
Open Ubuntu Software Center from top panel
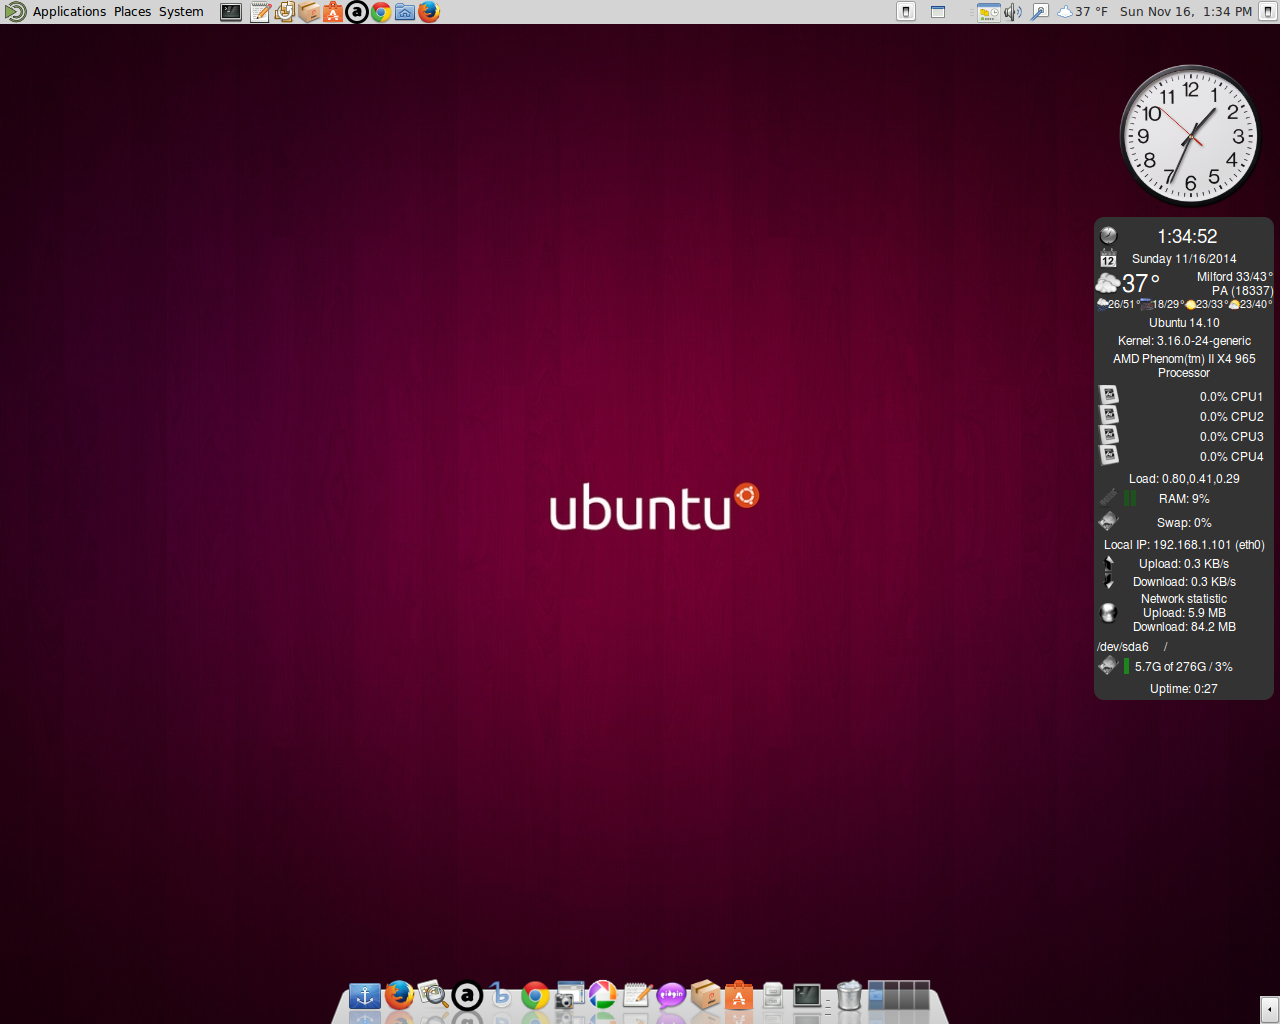333,12
